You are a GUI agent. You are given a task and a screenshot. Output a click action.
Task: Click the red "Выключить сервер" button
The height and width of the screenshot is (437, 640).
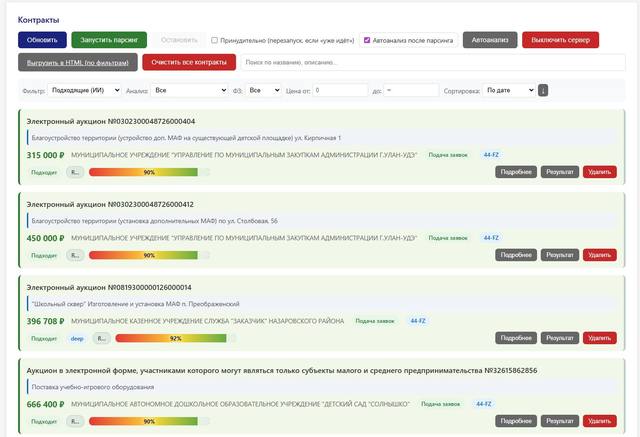[560, 40]
